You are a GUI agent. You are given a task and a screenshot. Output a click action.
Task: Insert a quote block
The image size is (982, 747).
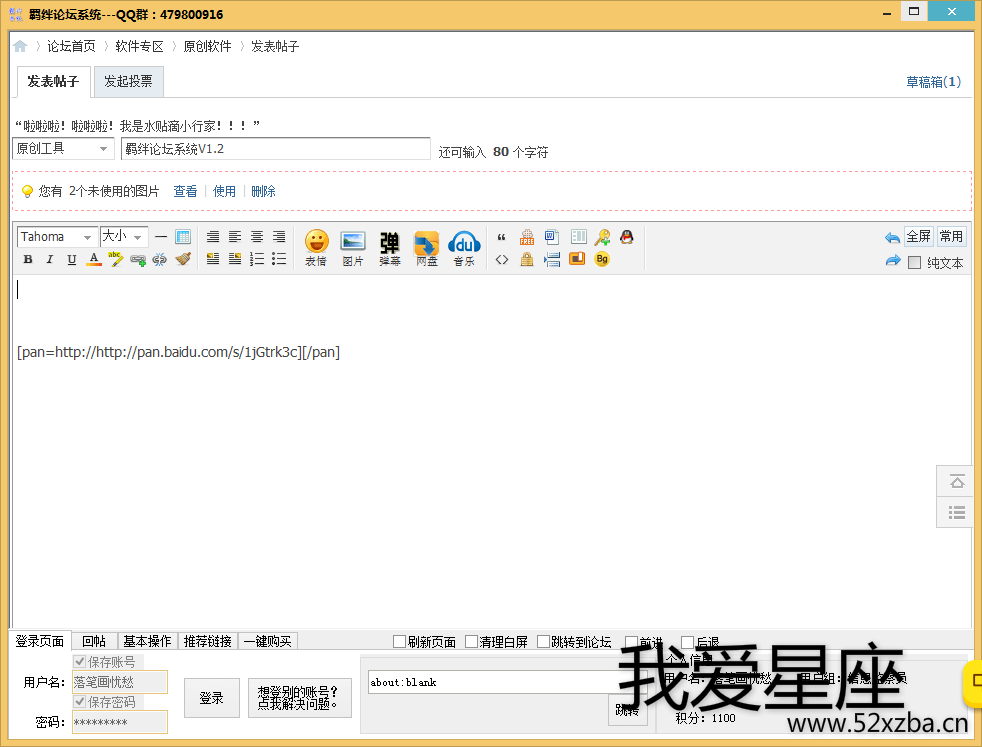tap(502, 237)
